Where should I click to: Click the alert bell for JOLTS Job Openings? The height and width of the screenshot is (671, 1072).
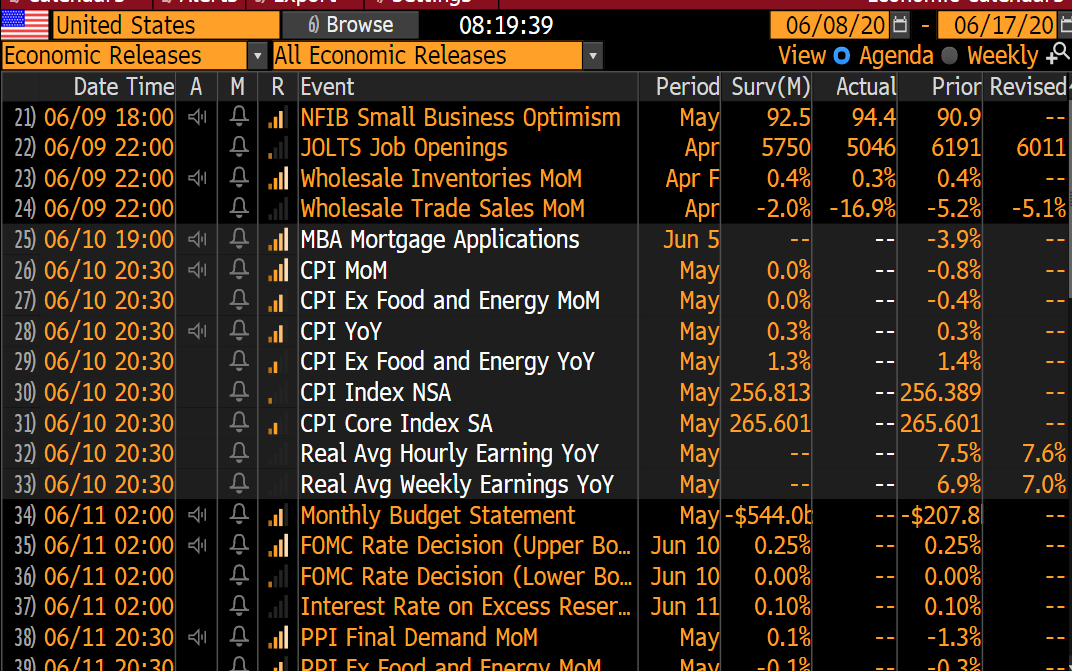pyautogui.click(x=239, y=147)
